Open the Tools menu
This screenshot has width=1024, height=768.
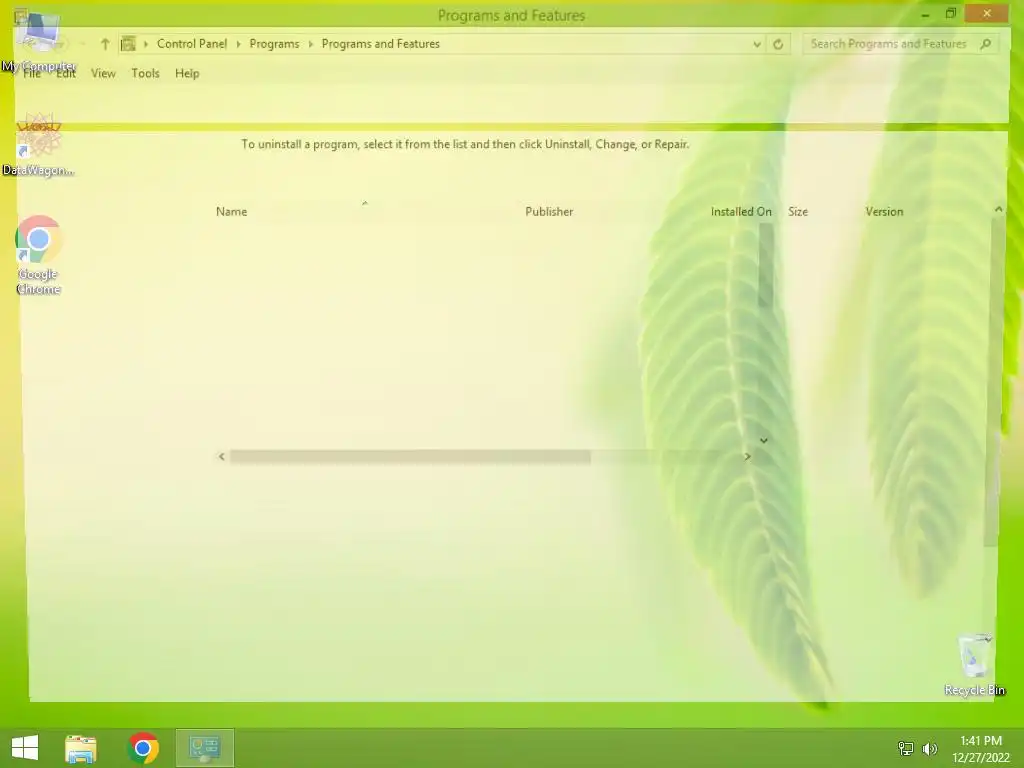[x=145, y=73]
